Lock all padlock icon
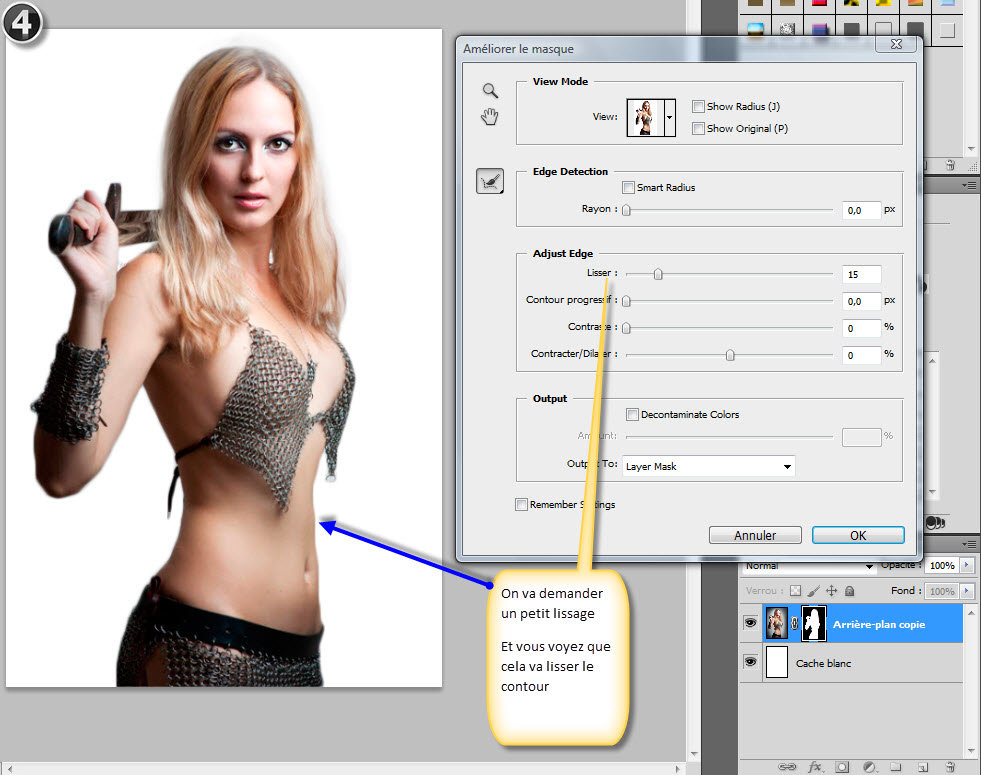The image size is (981, 775). pos(850,590)
